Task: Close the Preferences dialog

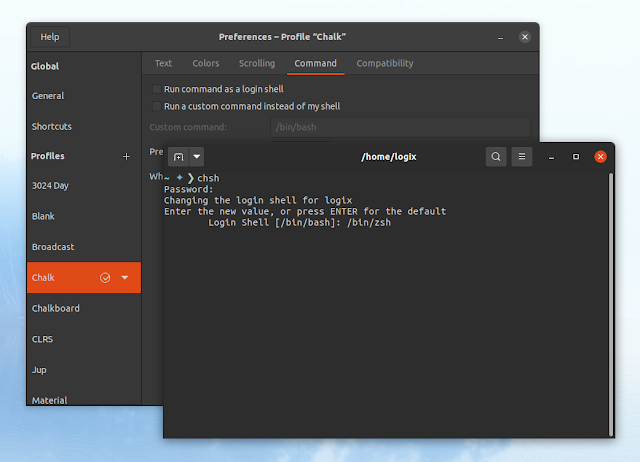Action: pos(525,37)
